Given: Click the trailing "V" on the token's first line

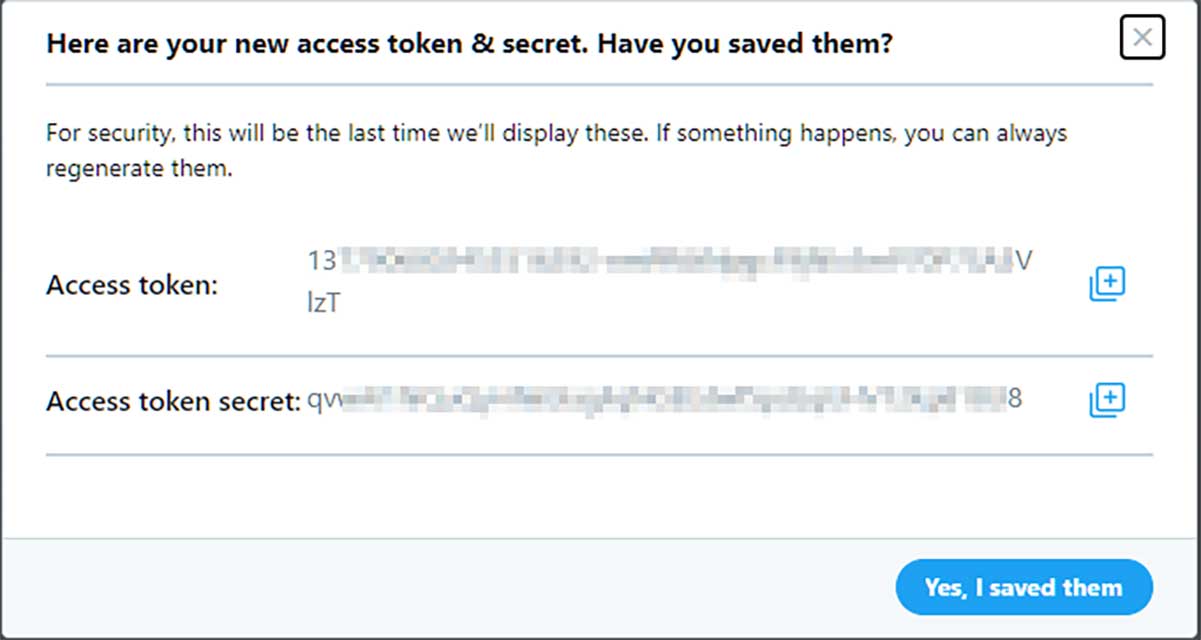Looking at the screenshot, I should click(x=1022, y=262).
